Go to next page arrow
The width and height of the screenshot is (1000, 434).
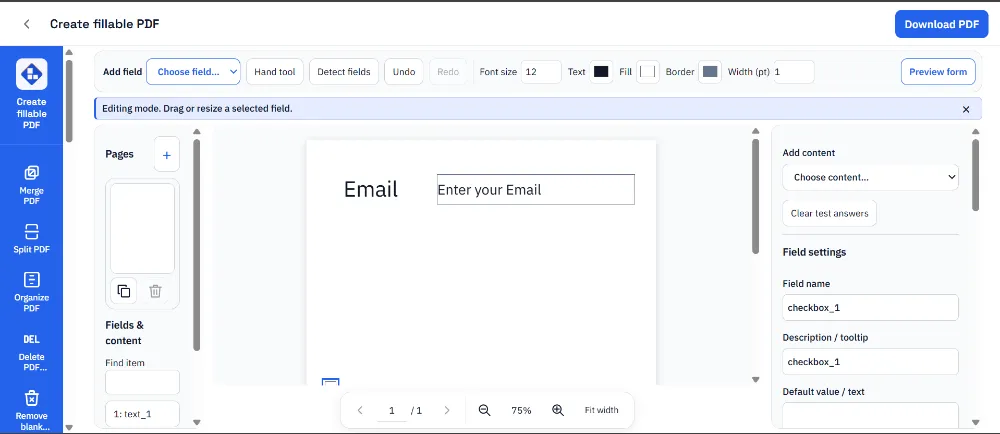coord(446,410)
